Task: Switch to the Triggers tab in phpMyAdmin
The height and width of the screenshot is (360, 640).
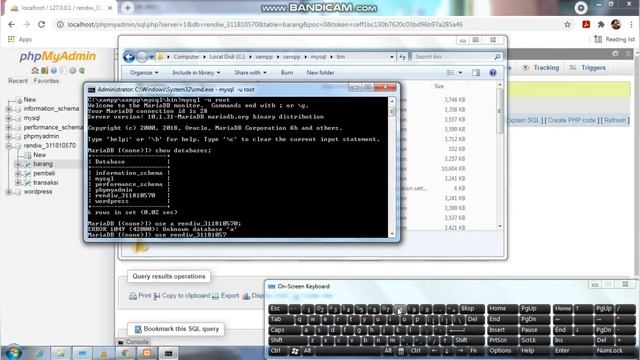Action: pos(588,68)
